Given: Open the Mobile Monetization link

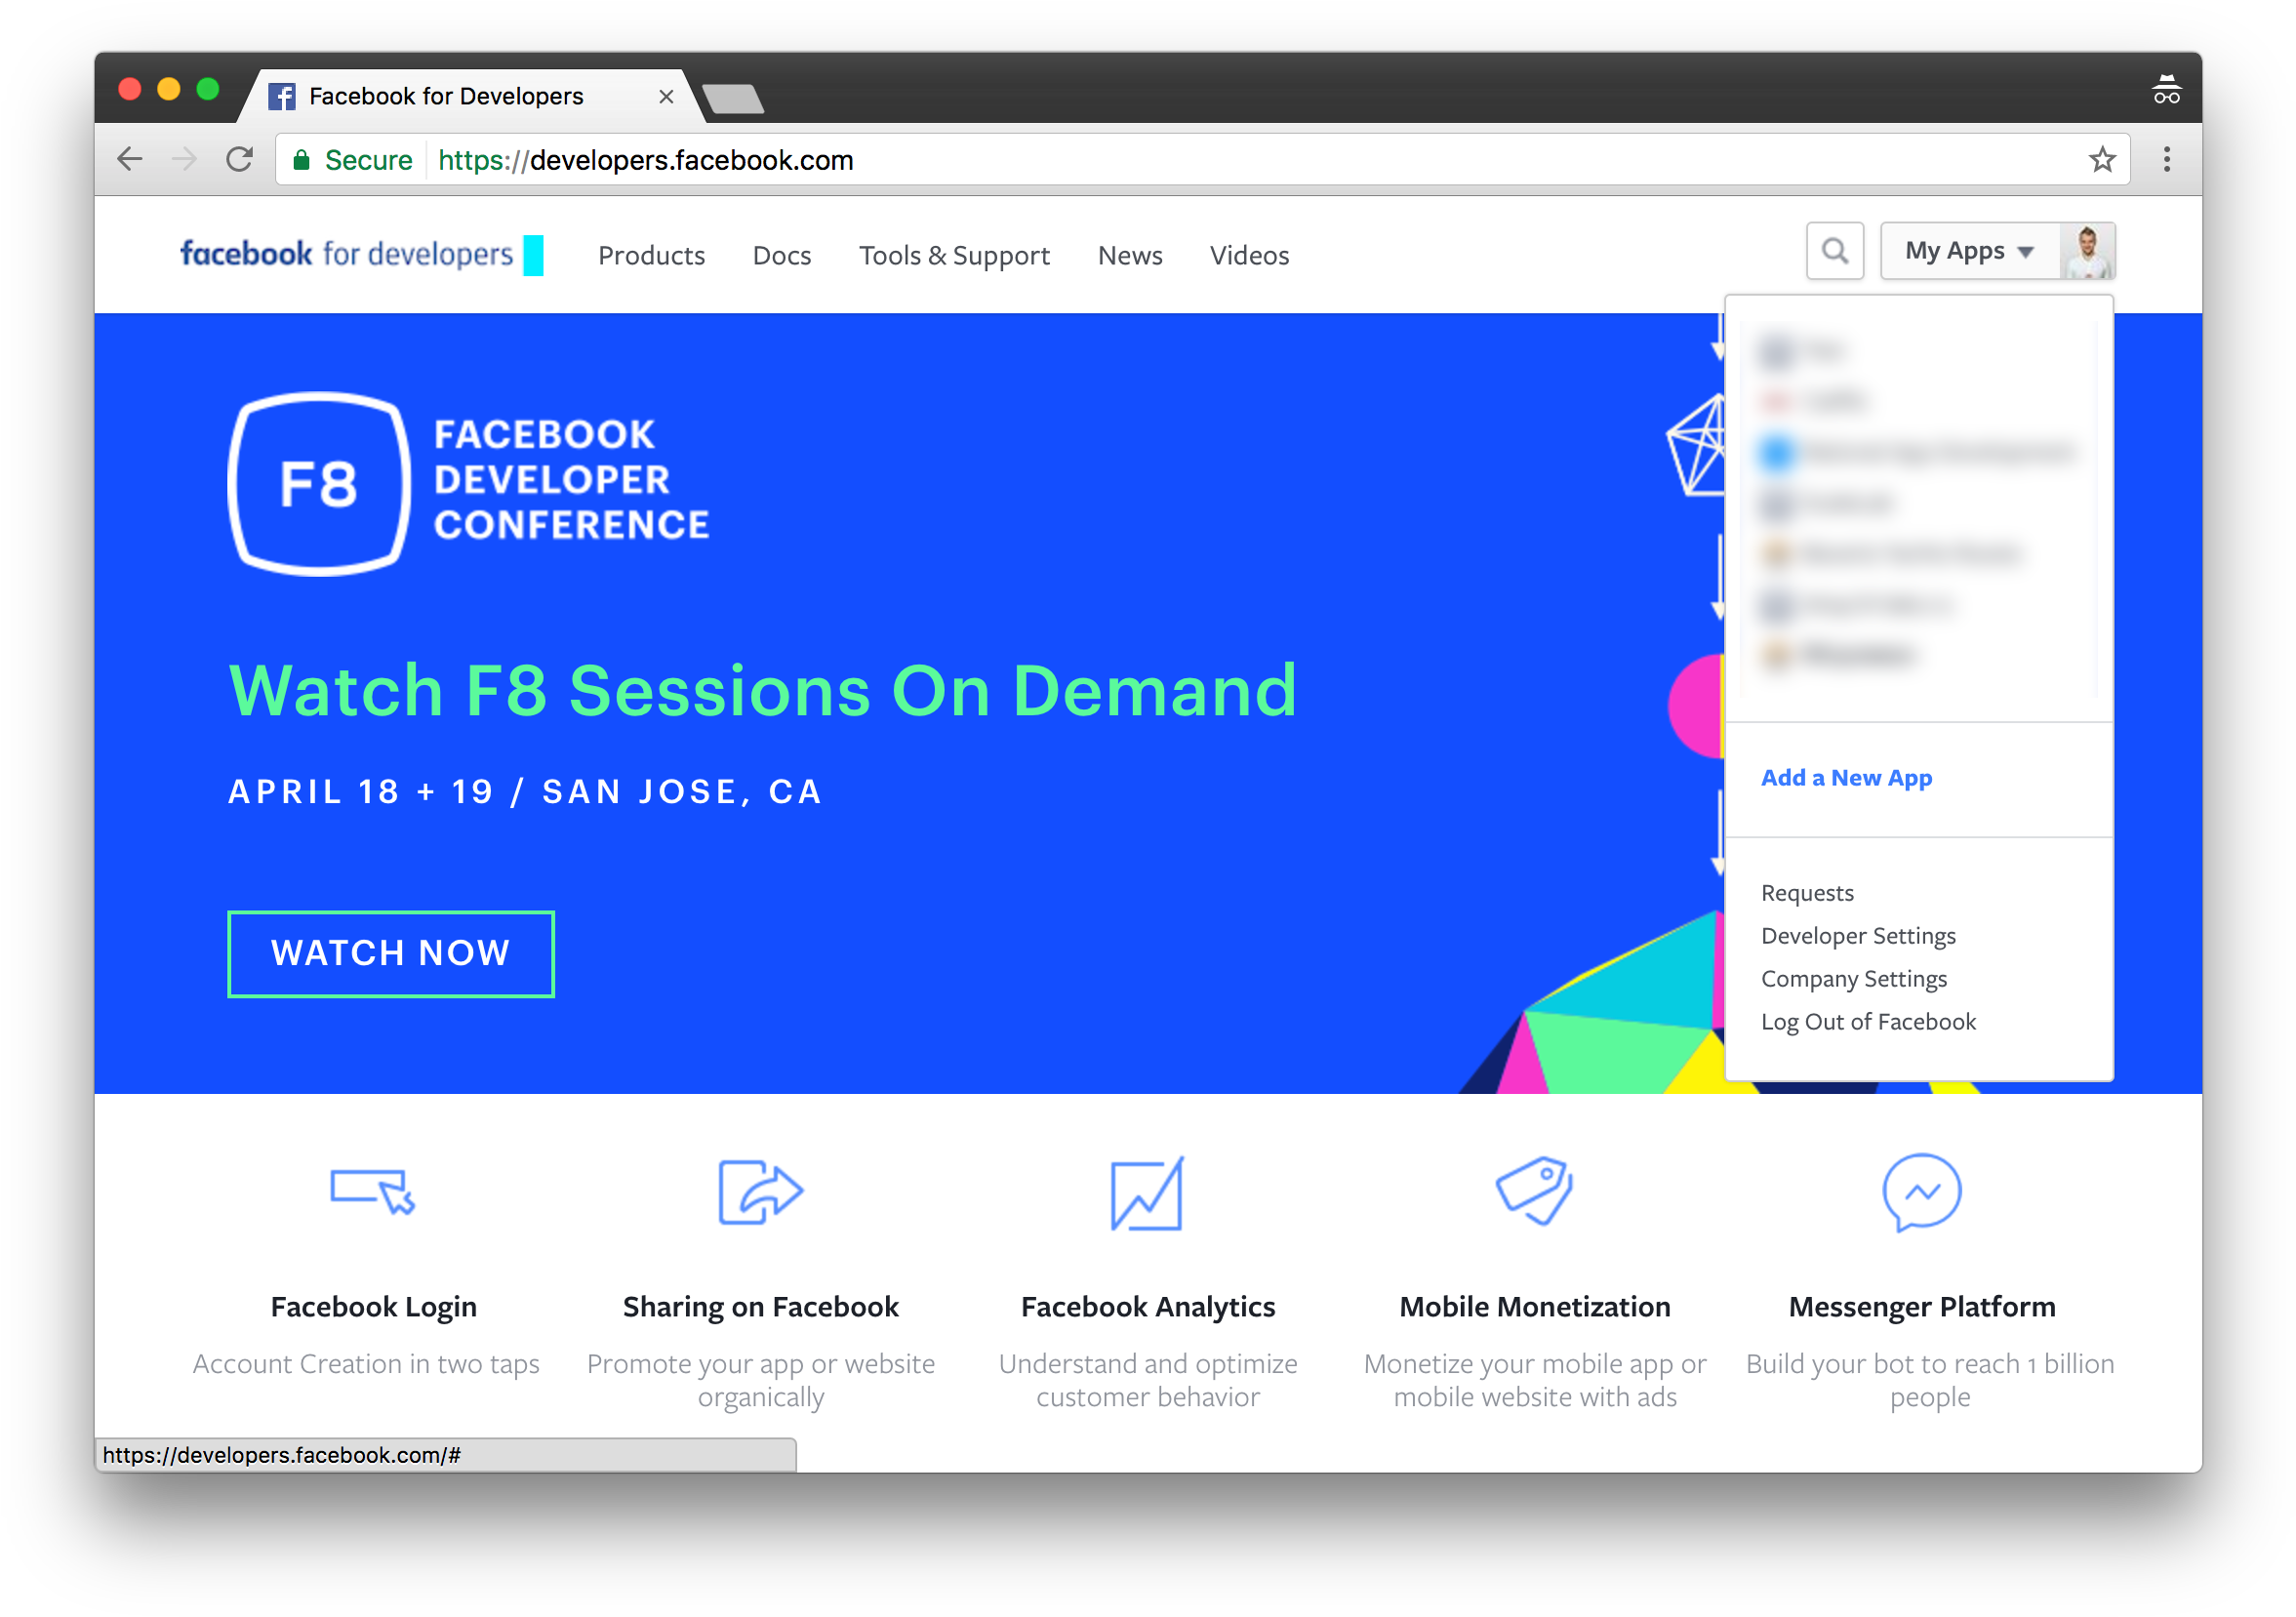Looking at the screenshot, I should (x=1535, y=1307).
